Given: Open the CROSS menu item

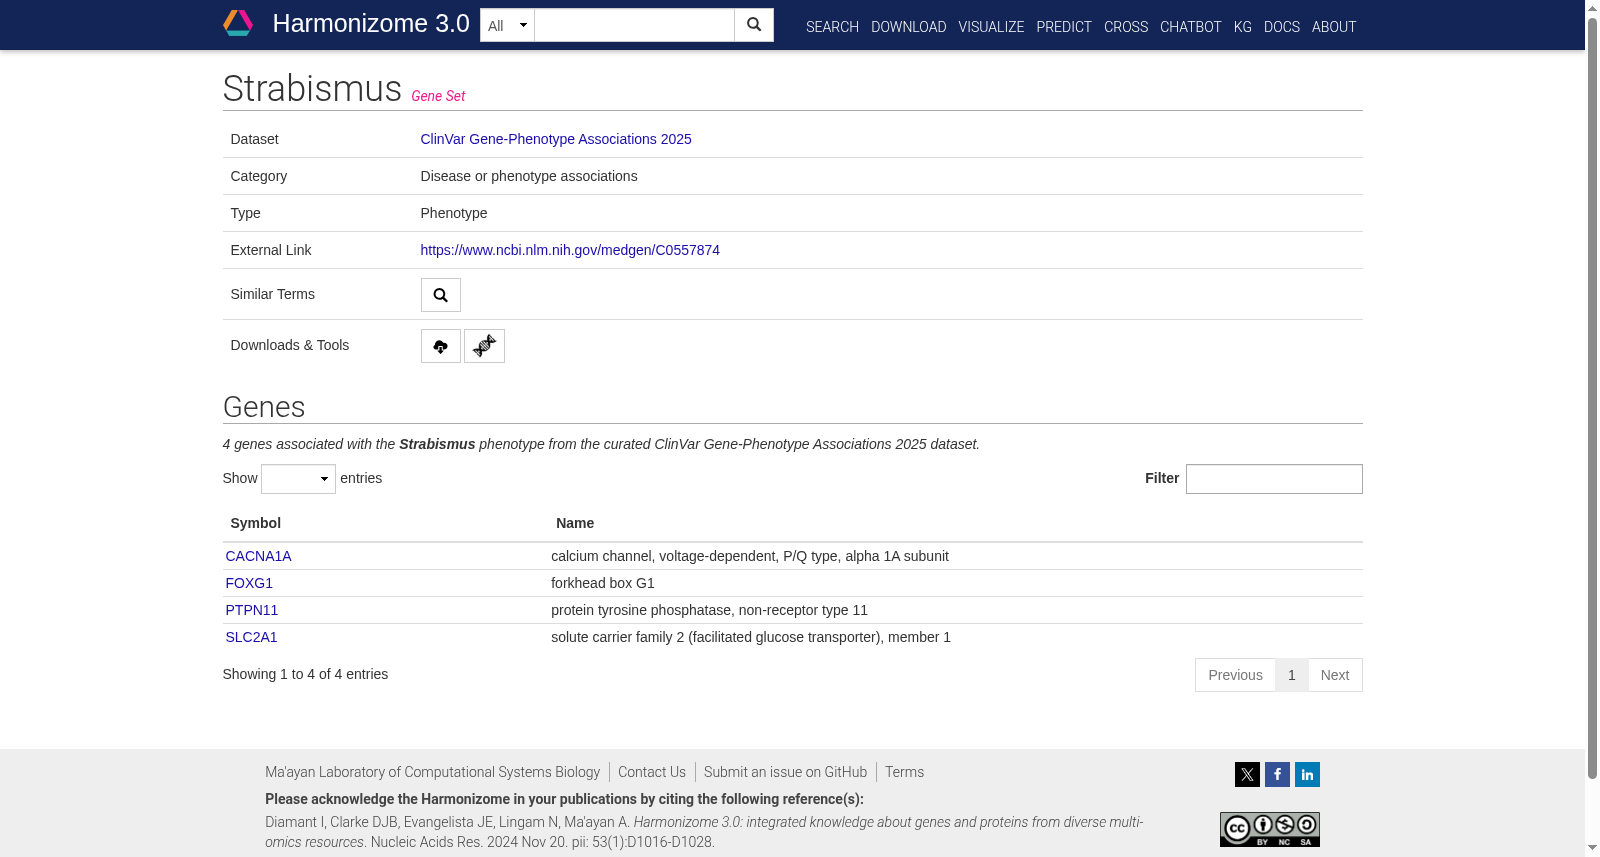Looking at the screenshot, I should [1126, 27].
